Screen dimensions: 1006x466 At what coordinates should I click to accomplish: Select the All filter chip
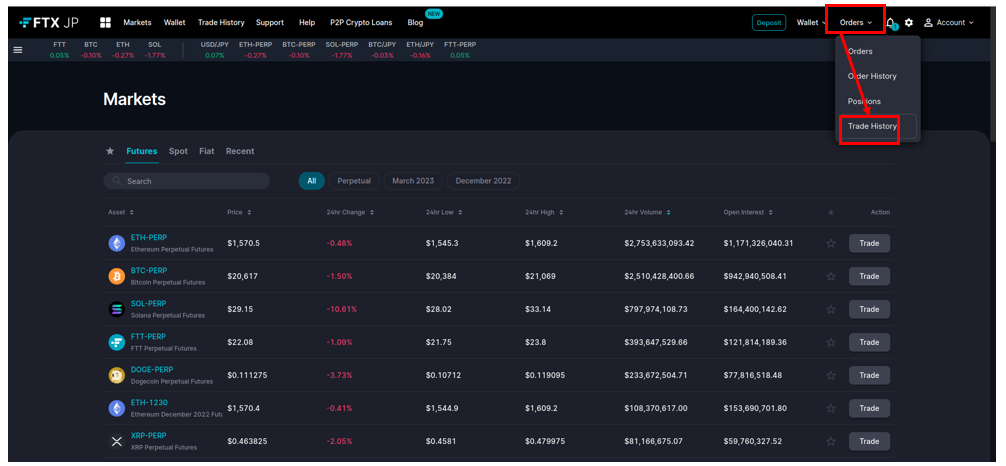coord(312,181)
